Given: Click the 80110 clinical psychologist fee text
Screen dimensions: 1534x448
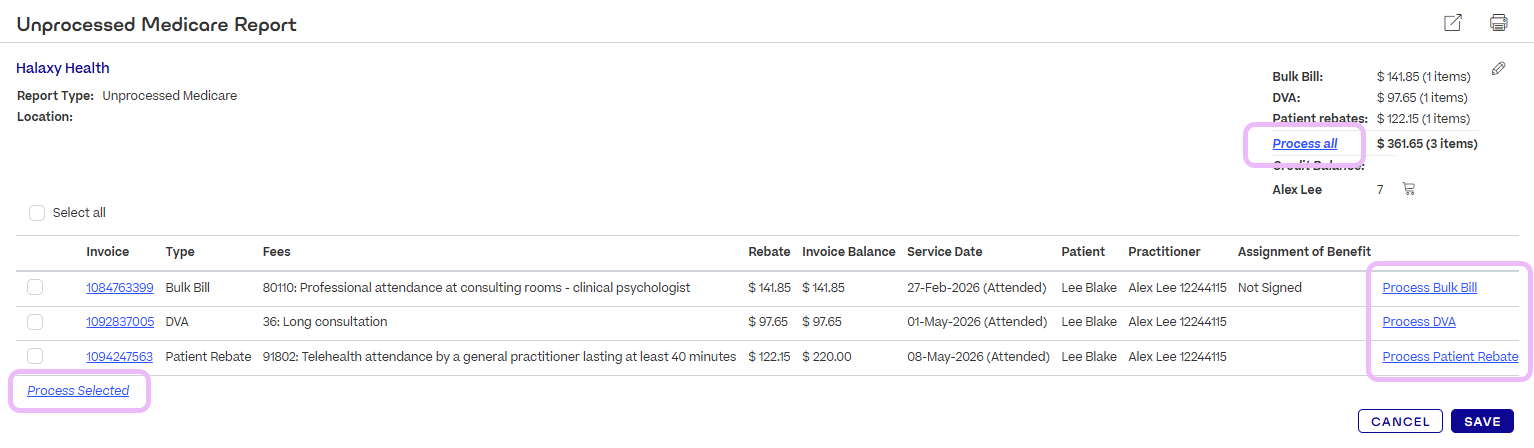Looking at the screenshot, I should coord(477,288).
